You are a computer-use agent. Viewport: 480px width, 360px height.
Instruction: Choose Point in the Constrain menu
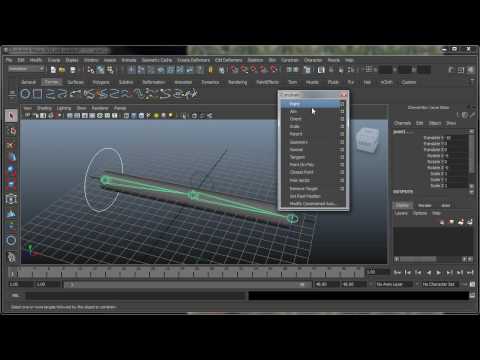click(x=295, y=104)
